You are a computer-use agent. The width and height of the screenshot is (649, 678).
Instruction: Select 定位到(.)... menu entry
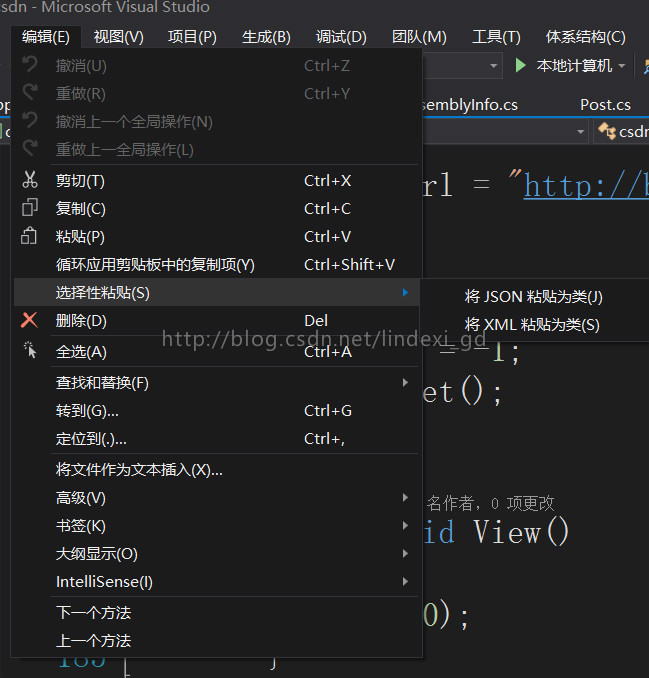pos(217,438)
